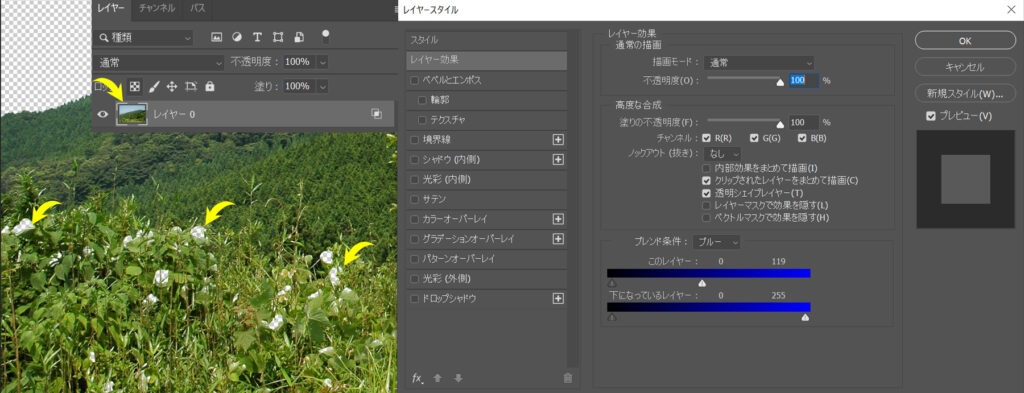
Task: Click the キャンセル button
Action: (x=965, y=67)
